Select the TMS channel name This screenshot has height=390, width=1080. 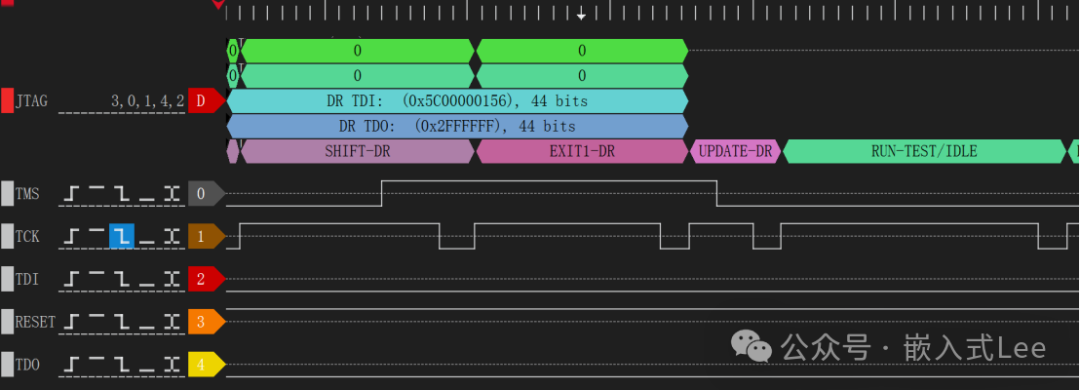point(27,194)
